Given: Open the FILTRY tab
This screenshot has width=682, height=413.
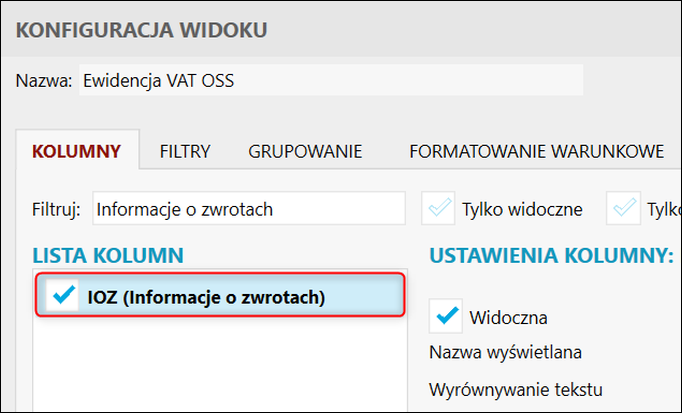Looking at the screenshot, I should [185, 152].
